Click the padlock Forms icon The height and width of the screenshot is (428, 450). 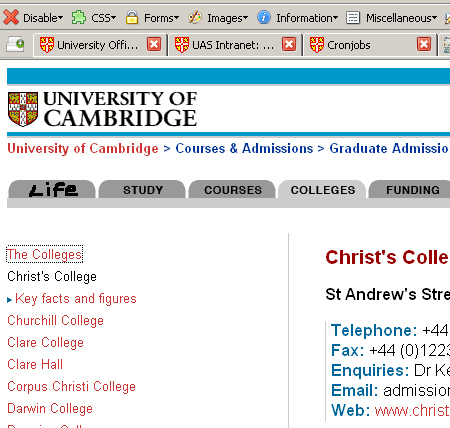tap(132, 17)
